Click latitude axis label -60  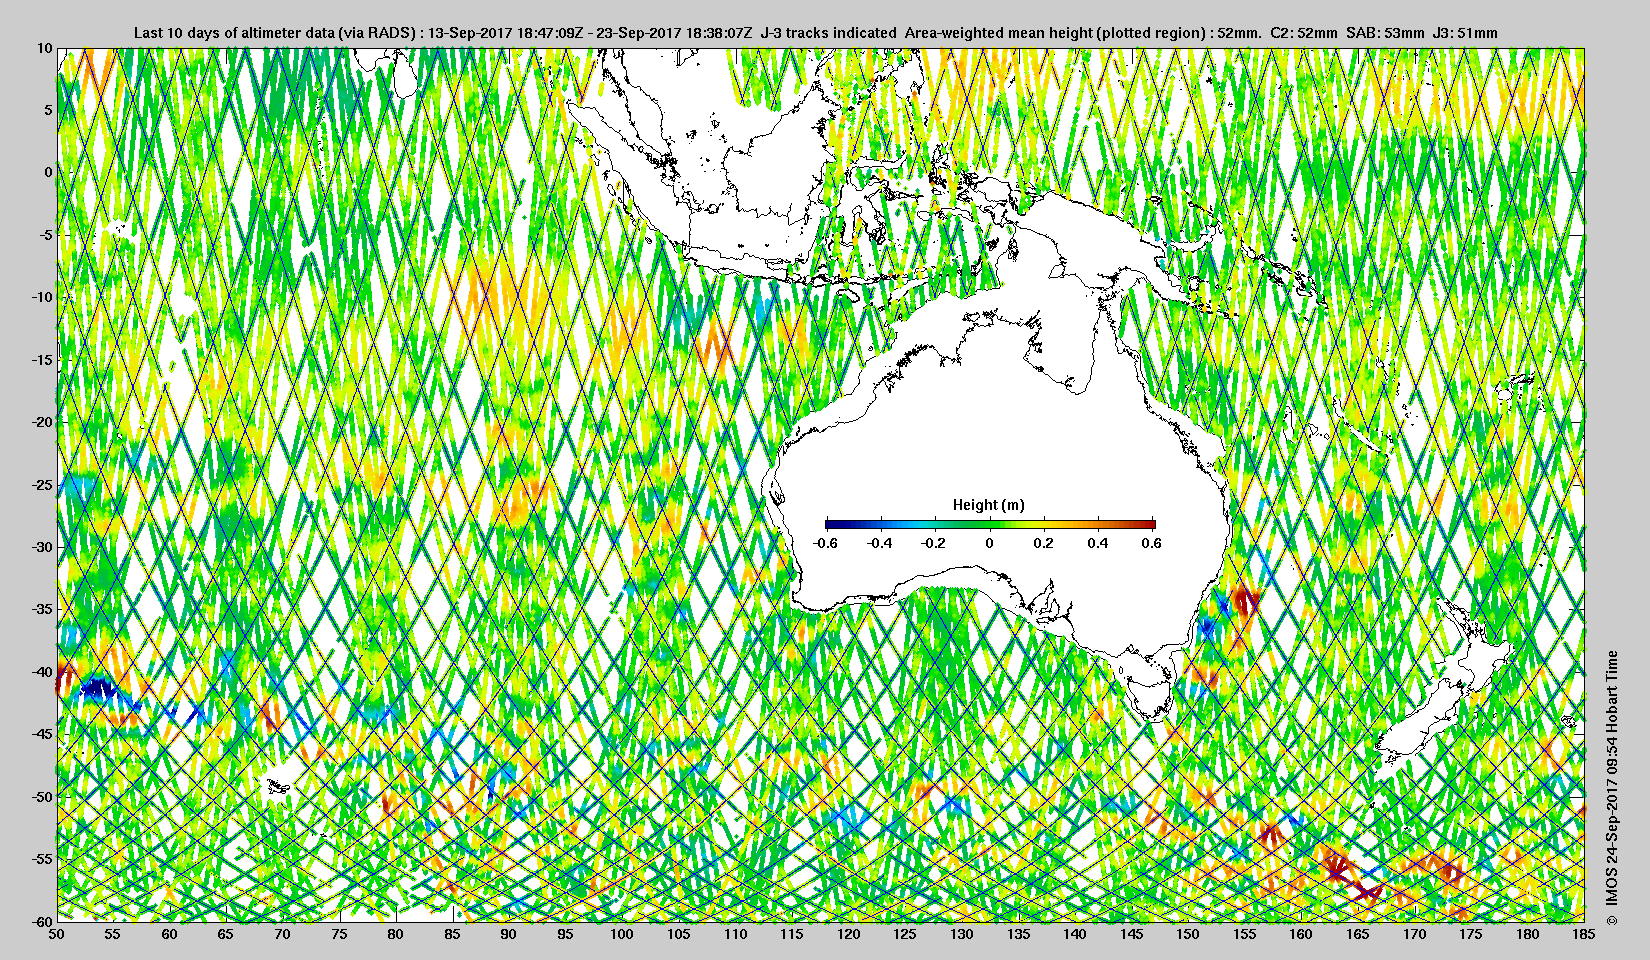(41, 921)
